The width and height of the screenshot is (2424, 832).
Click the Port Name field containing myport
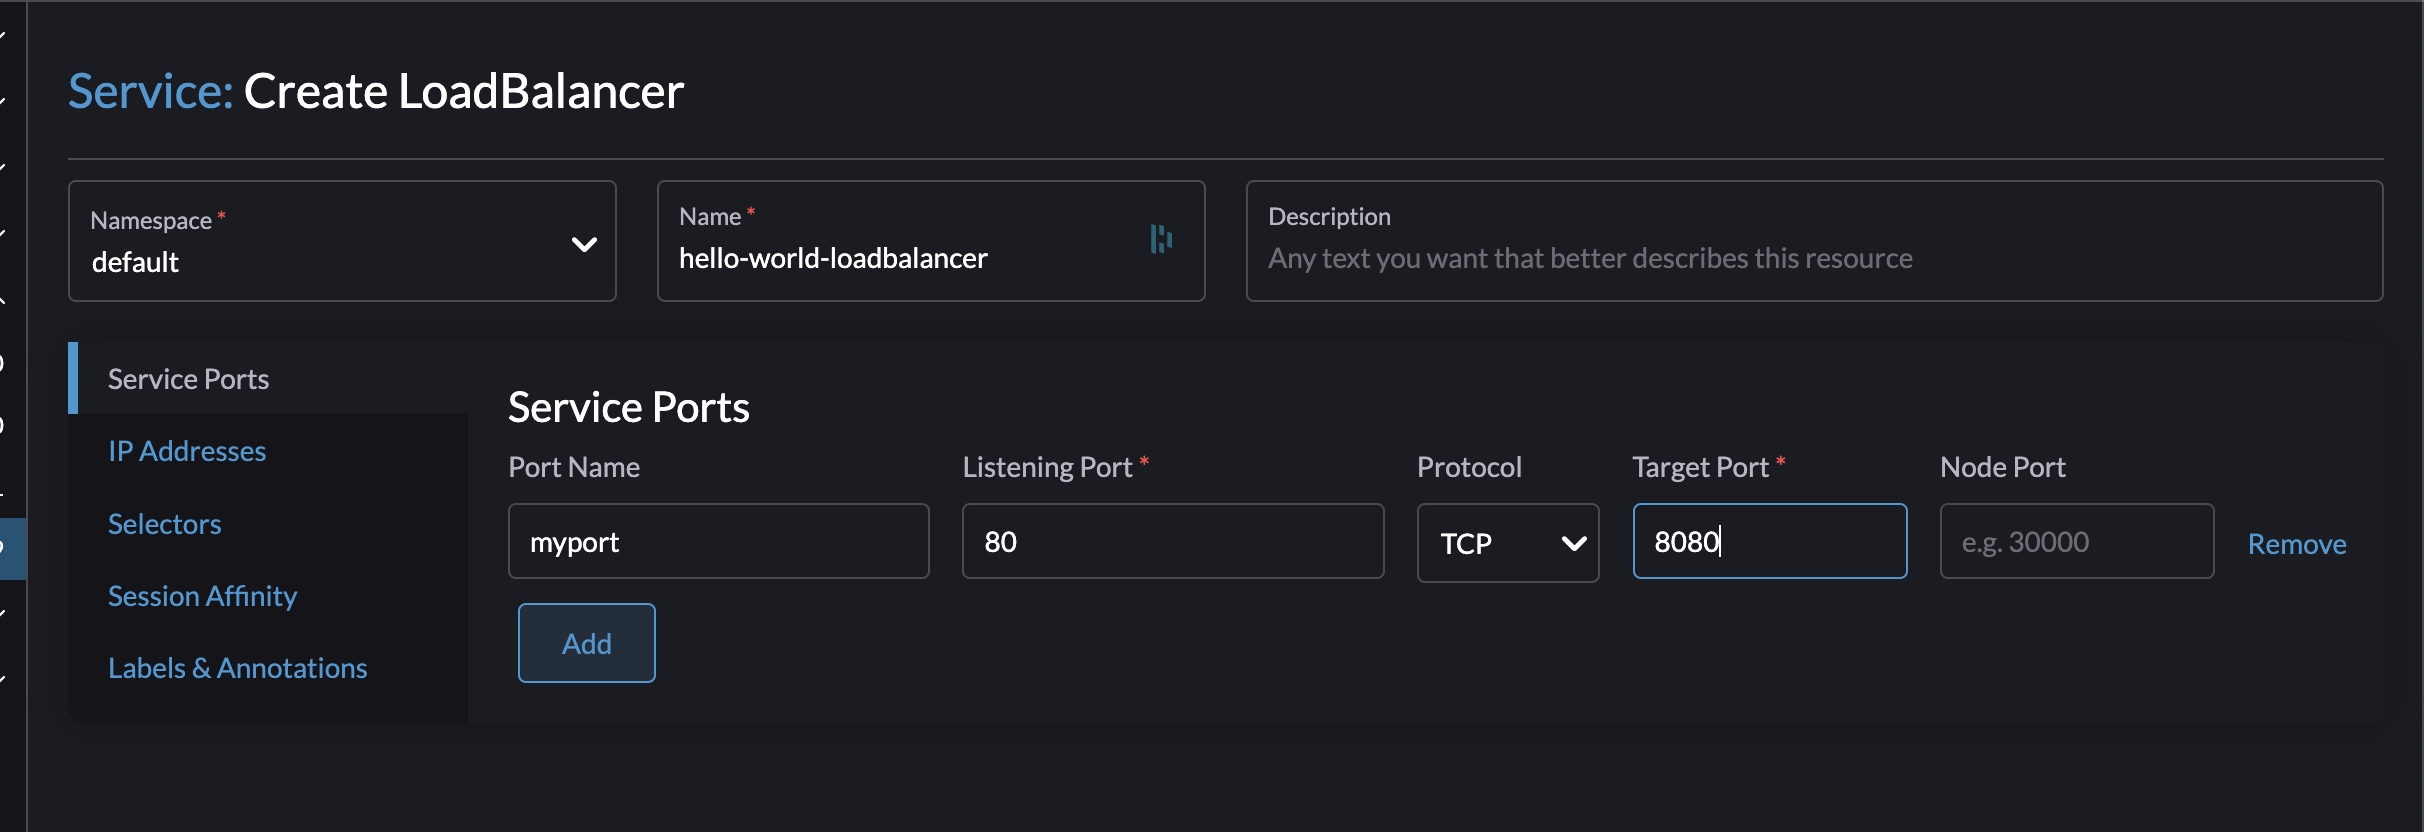pos(718,541)
